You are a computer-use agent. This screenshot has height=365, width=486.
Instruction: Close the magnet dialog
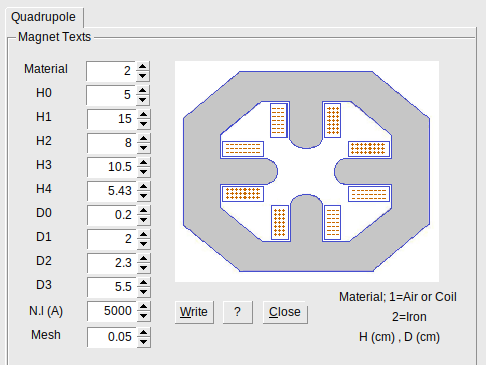285,312
